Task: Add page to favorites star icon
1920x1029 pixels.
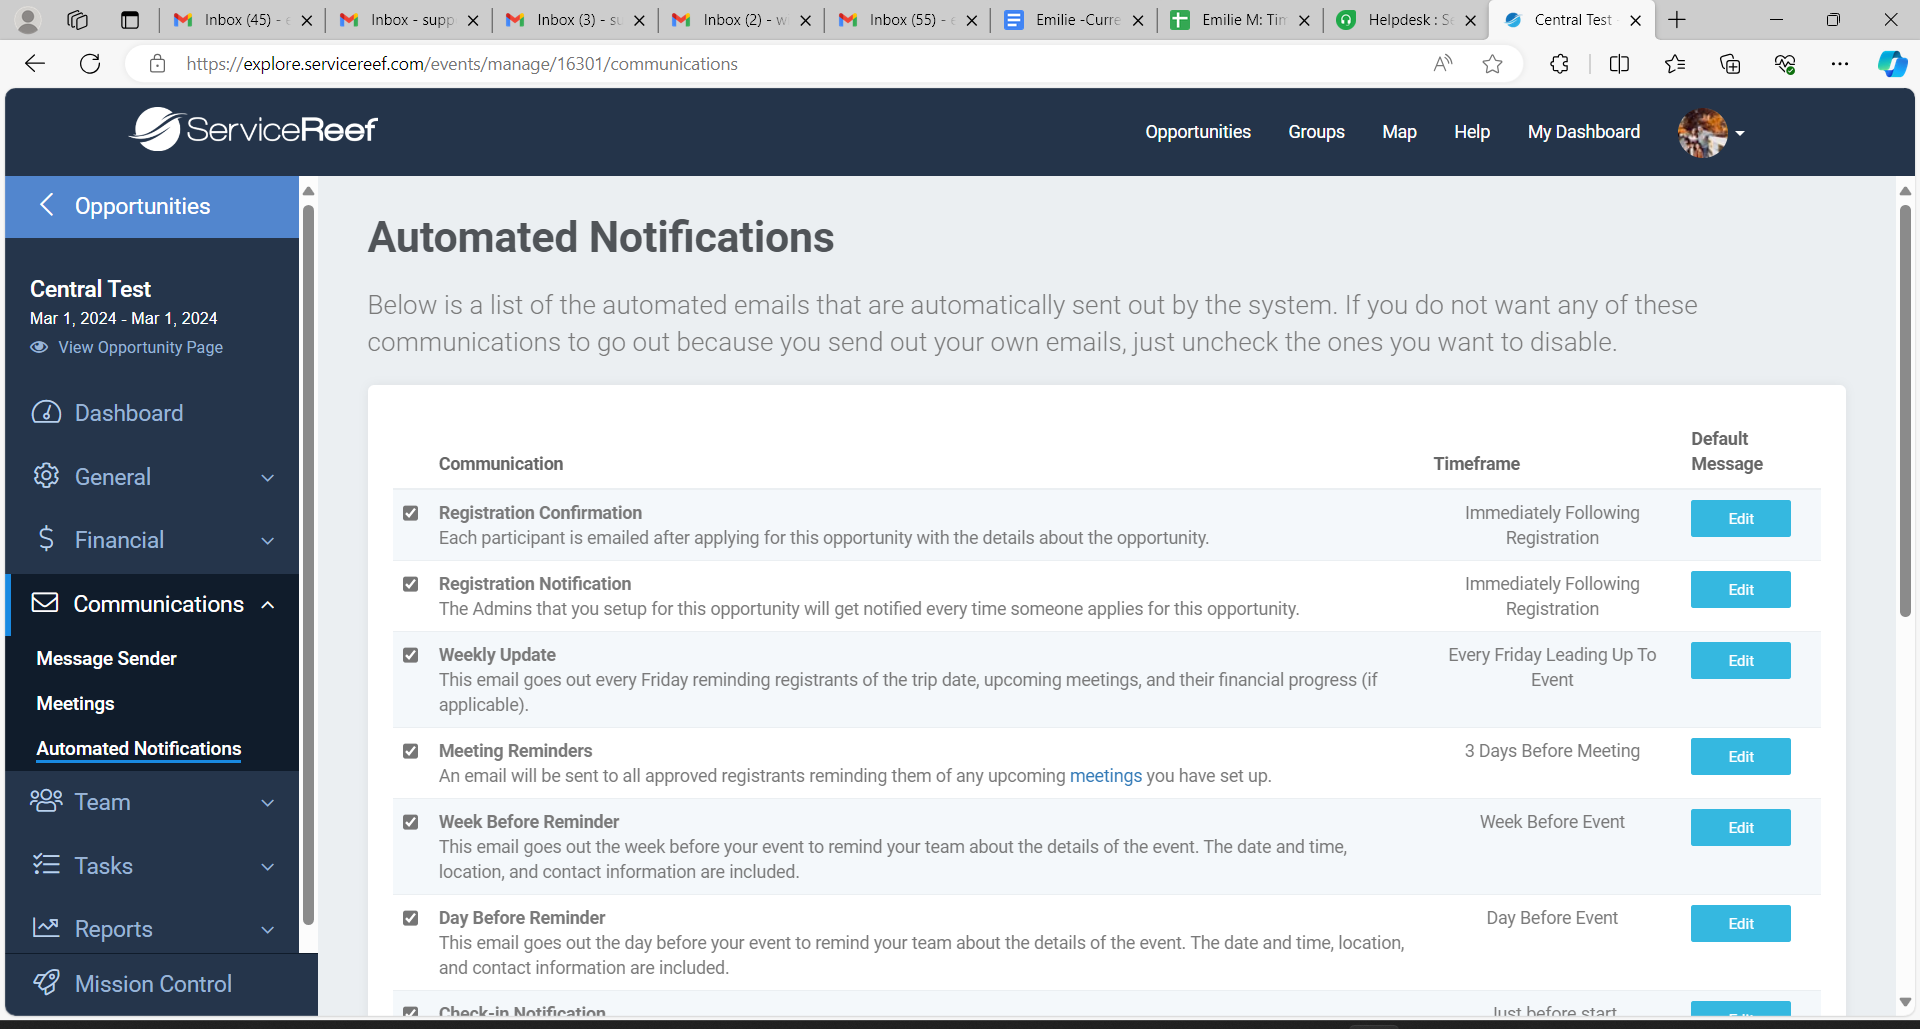Action: click(1492, 64)
